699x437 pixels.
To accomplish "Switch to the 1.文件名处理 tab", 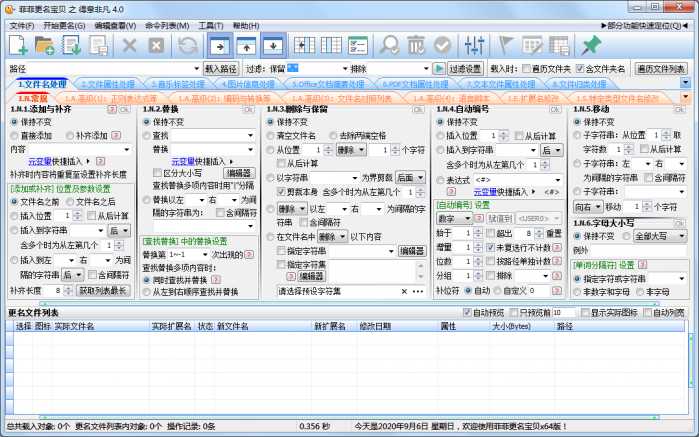I will [42, 84].
